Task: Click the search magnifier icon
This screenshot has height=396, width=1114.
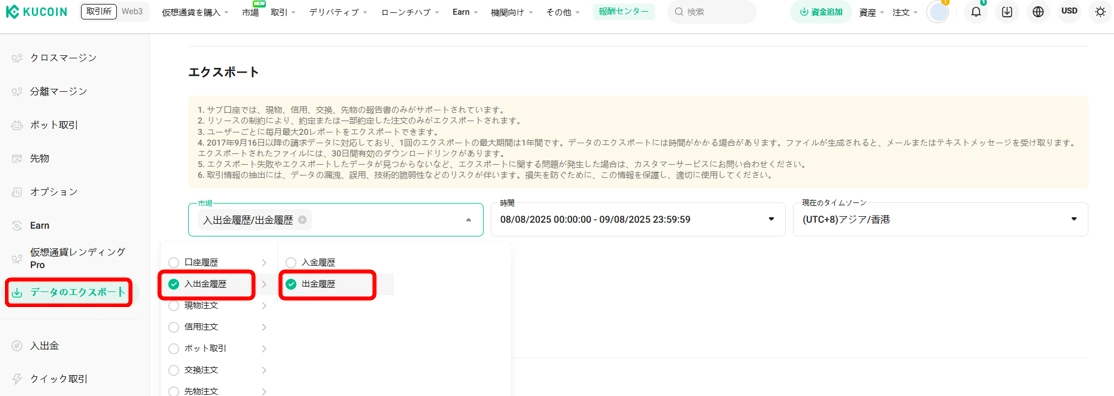Action: click(x=678, y=12)
